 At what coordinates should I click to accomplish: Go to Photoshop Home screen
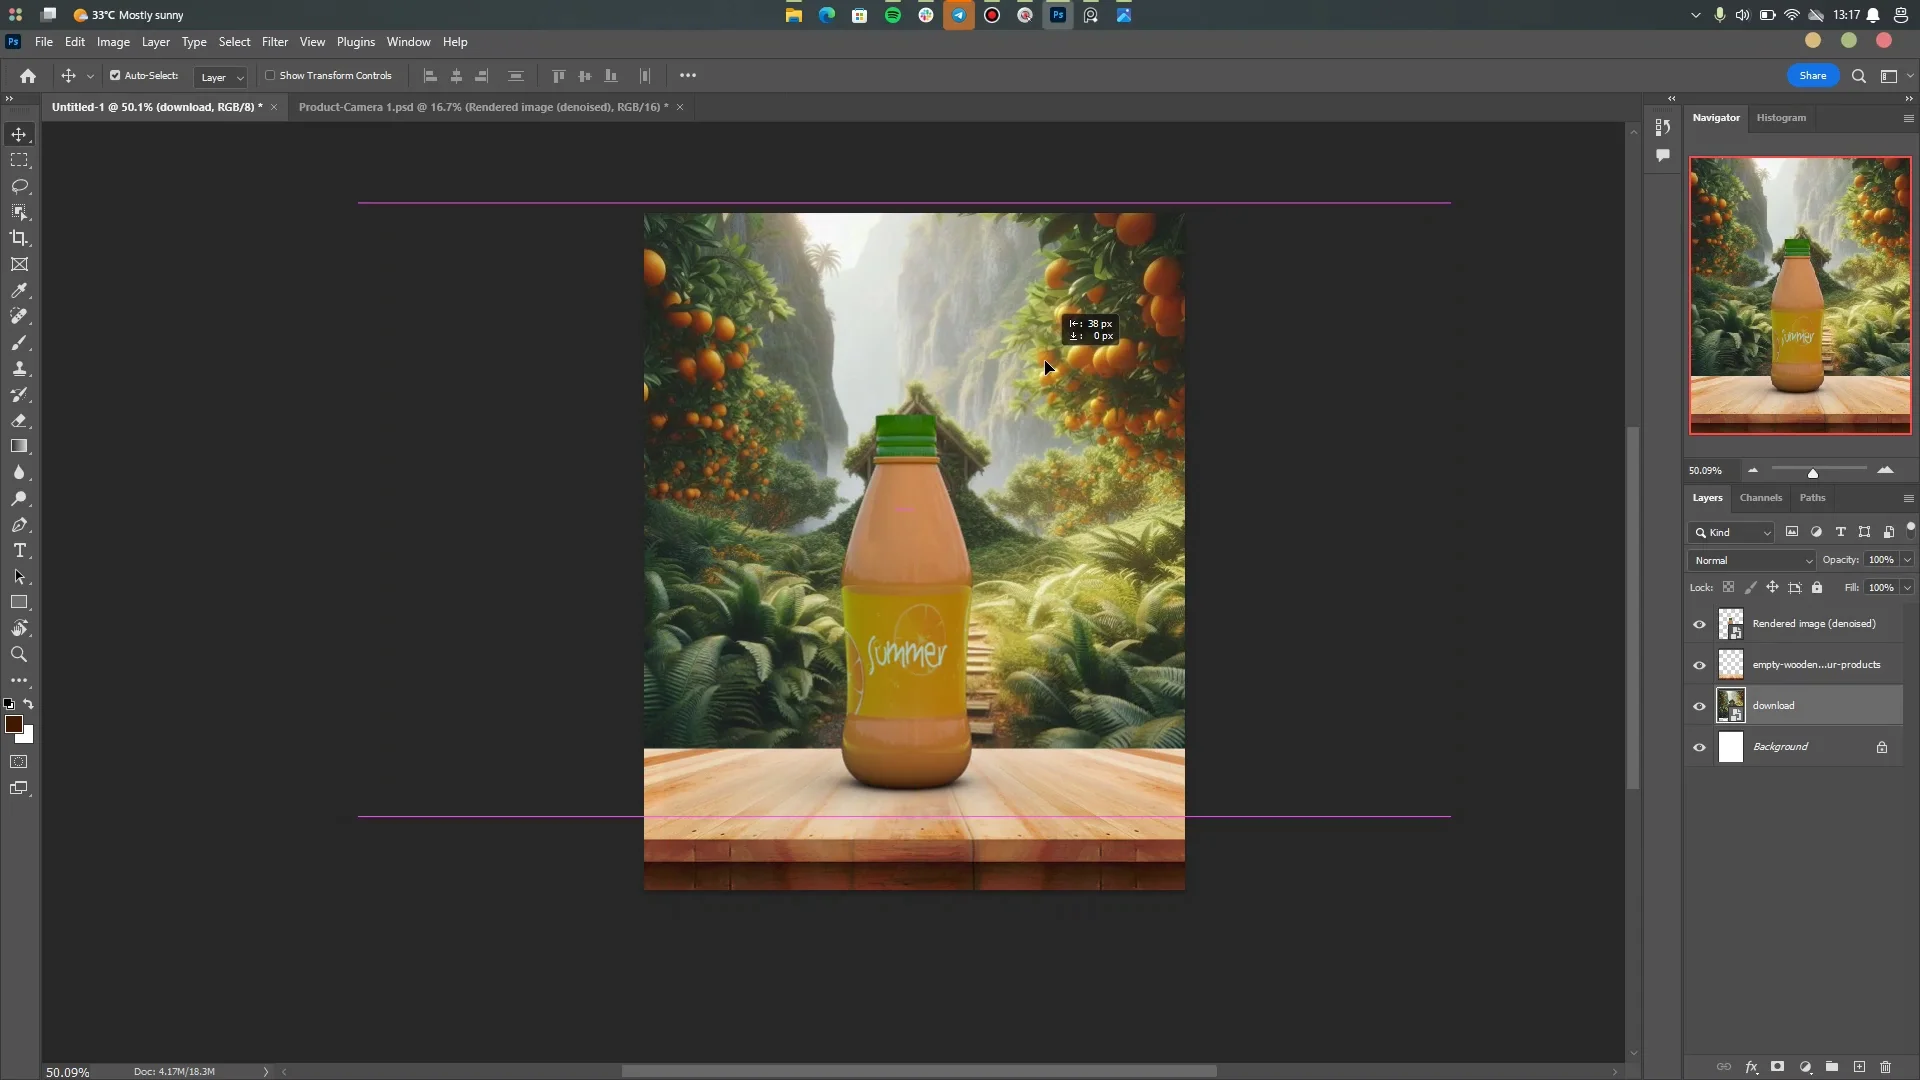click(x=28, y=76)
